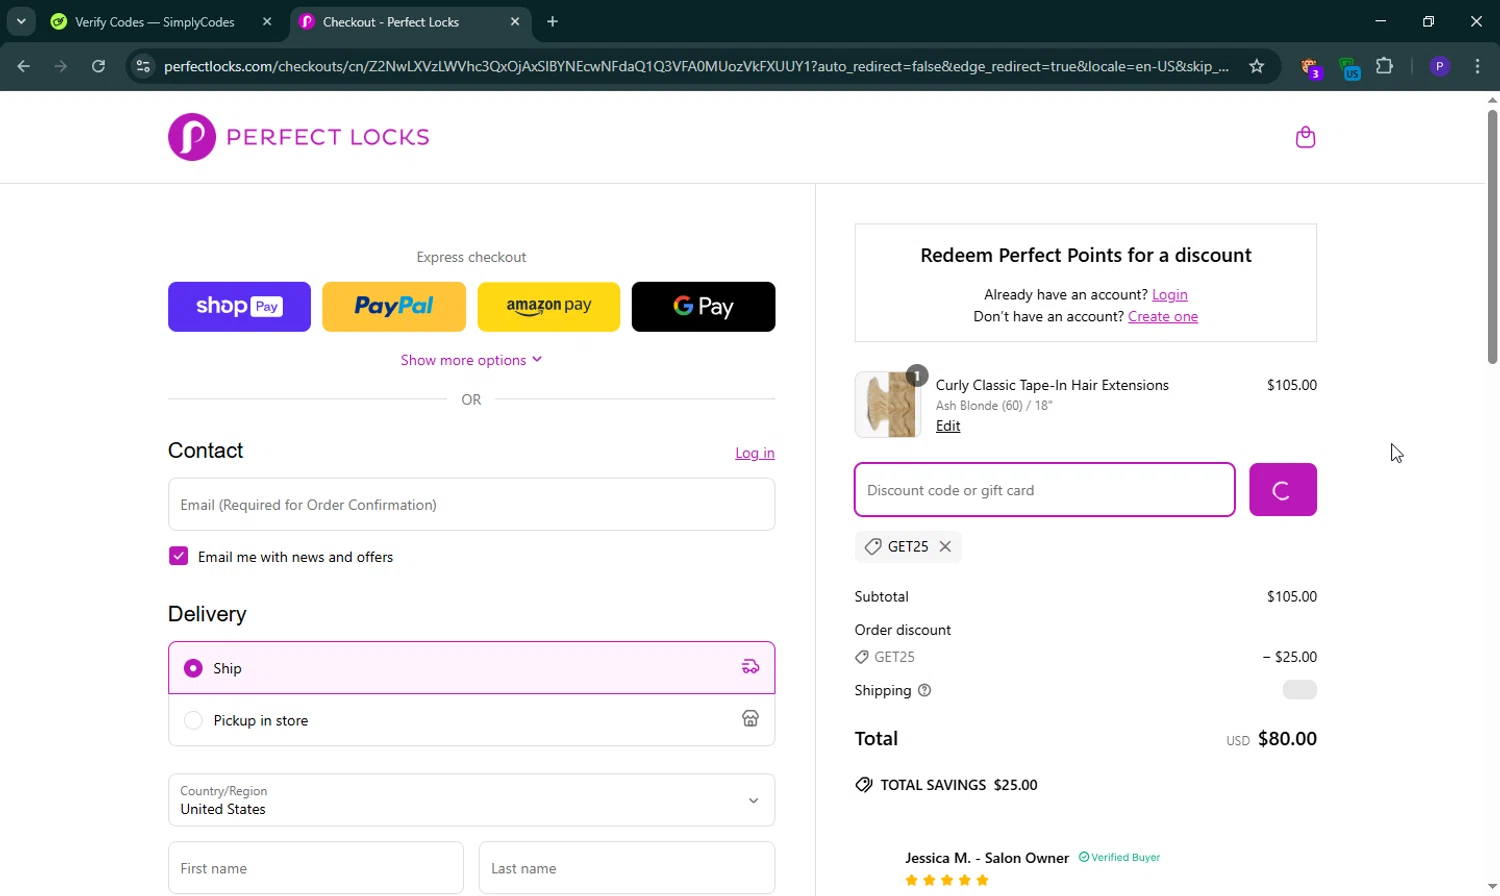The width and height of the screenshot is (1500, 896).
Task: Click the TOTAL SAVINGS $25.00 text
Action: click(x=959, y=785)
